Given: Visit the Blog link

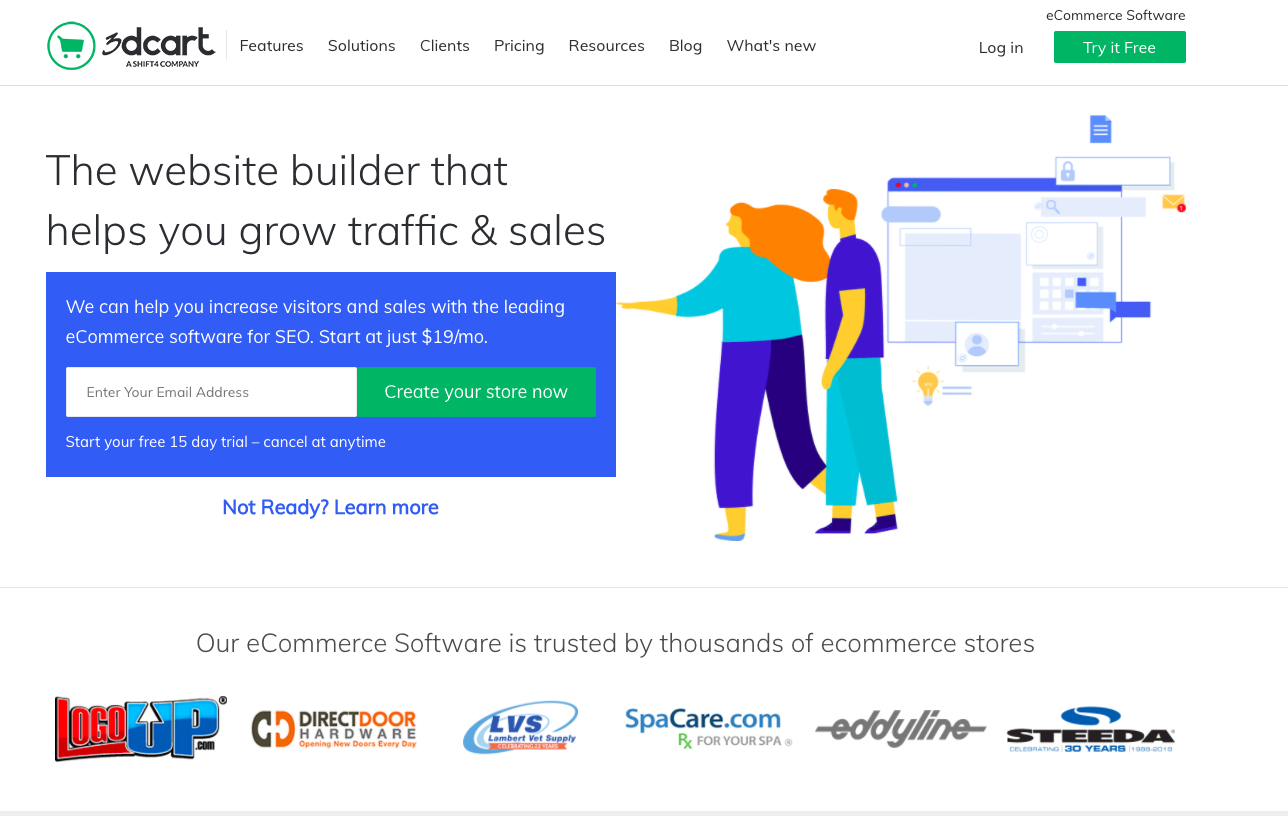Looking at the screenshot, I should pyautogui.click(x=686, y=46).
